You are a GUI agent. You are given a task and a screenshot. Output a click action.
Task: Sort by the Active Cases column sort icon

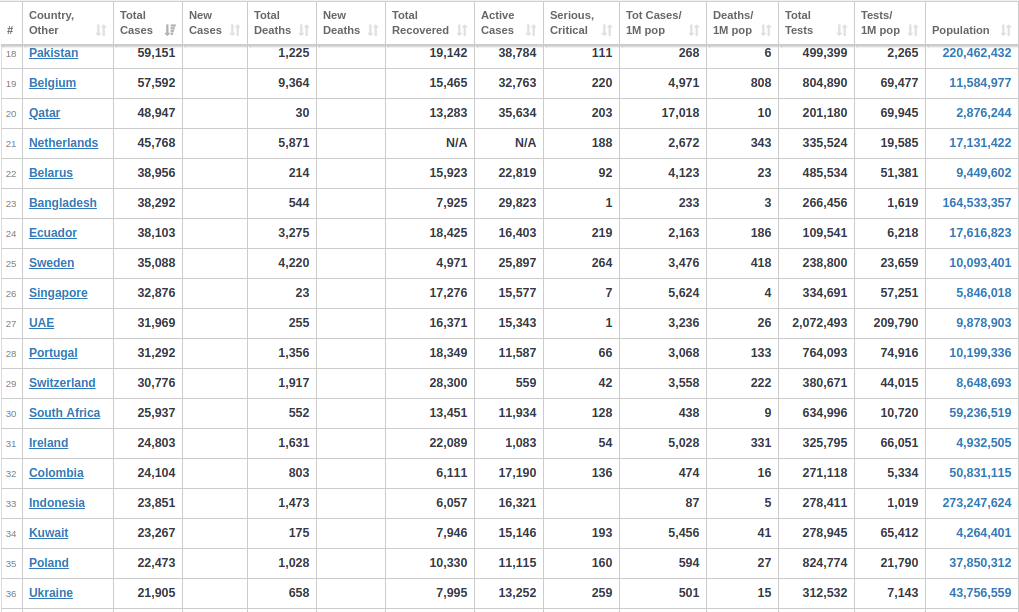[530, 30]
